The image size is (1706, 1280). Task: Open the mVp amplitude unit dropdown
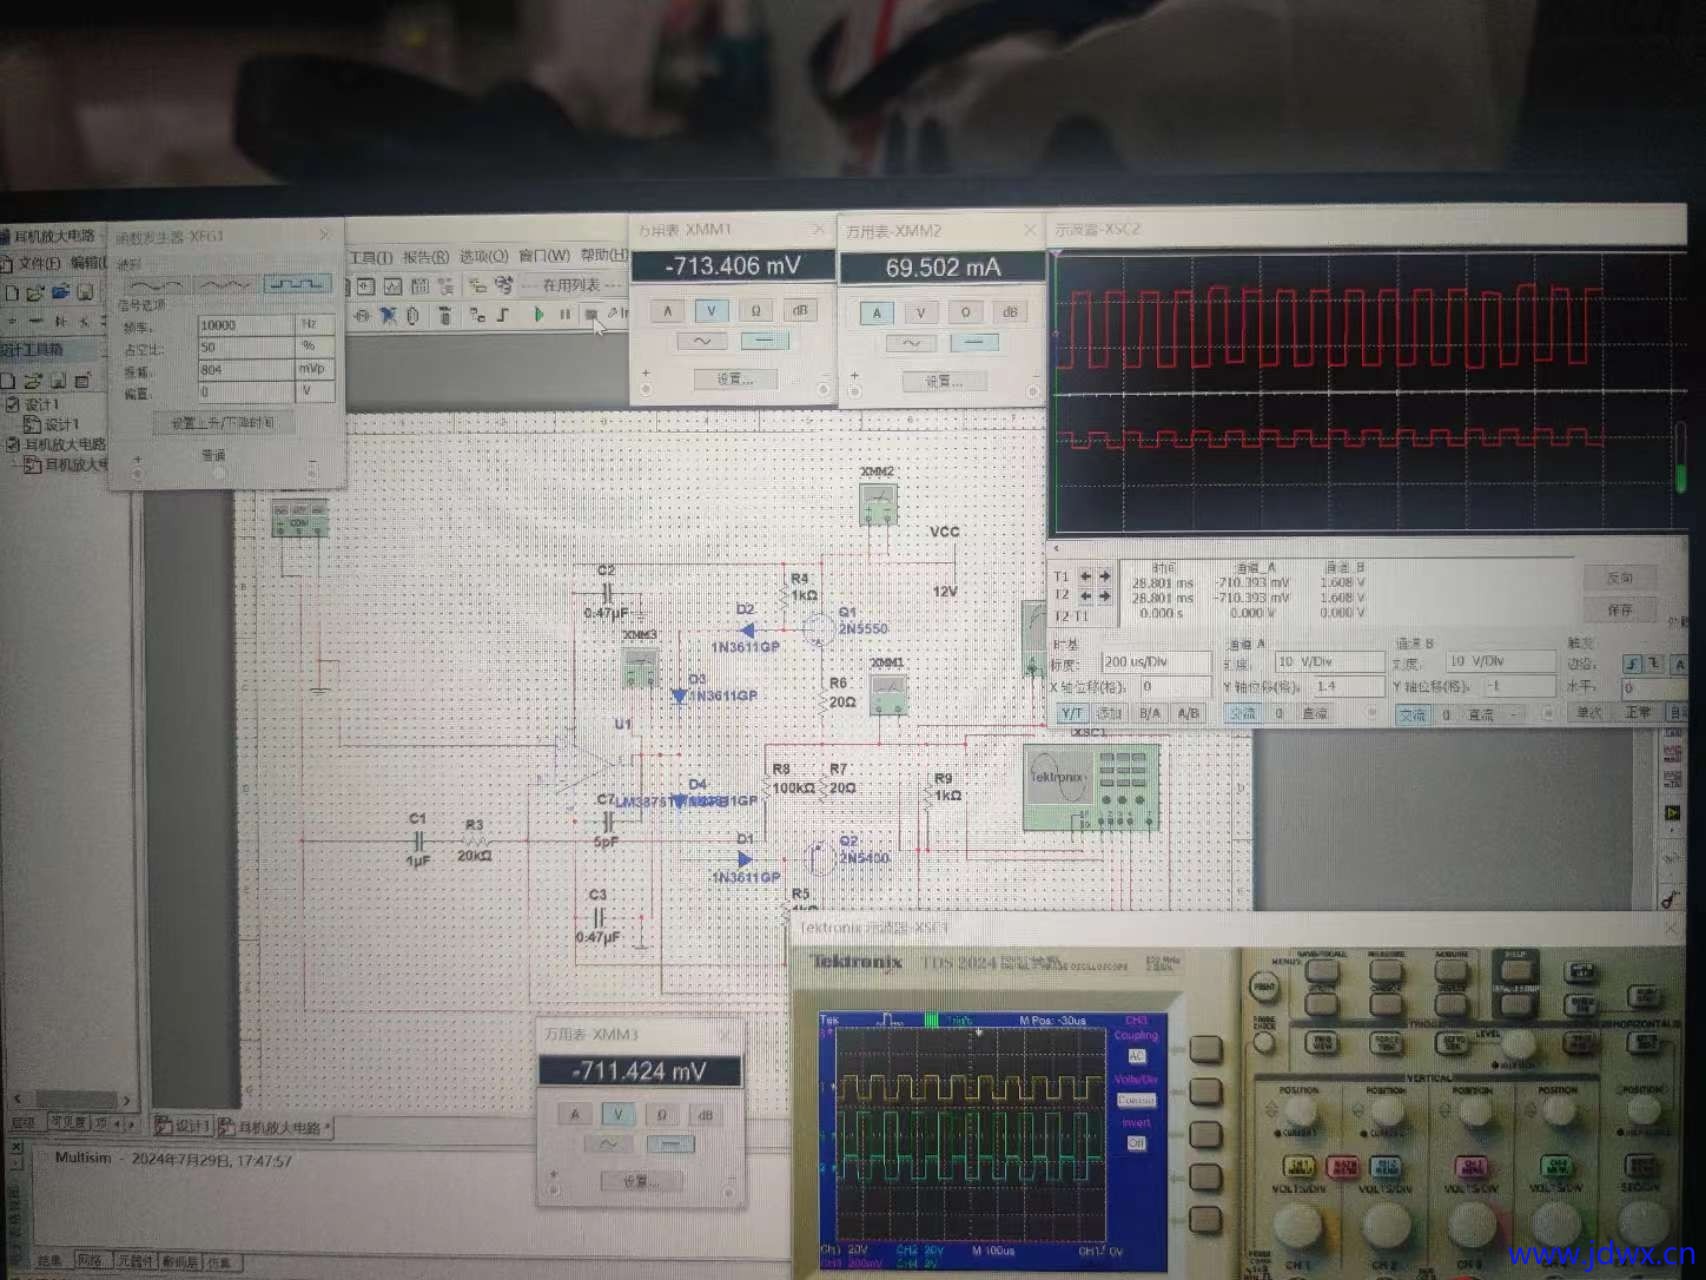[x=315, y=369]
